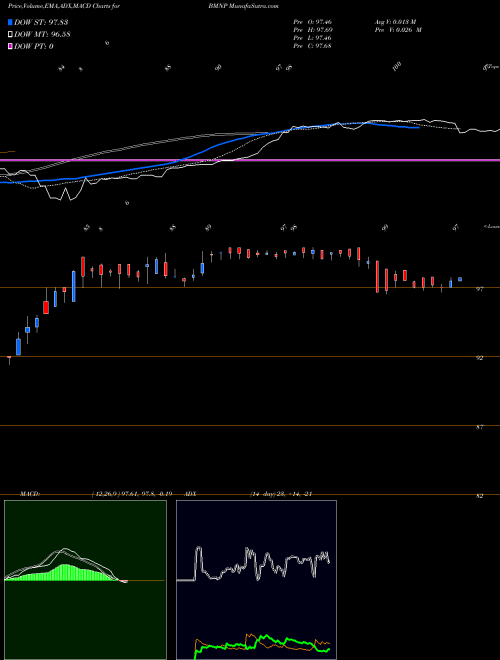Image resolution: width=500 pixels, height=660 pixels.
Task: Click the 'Pre C: 97.68' value
Action: (313, 46)
